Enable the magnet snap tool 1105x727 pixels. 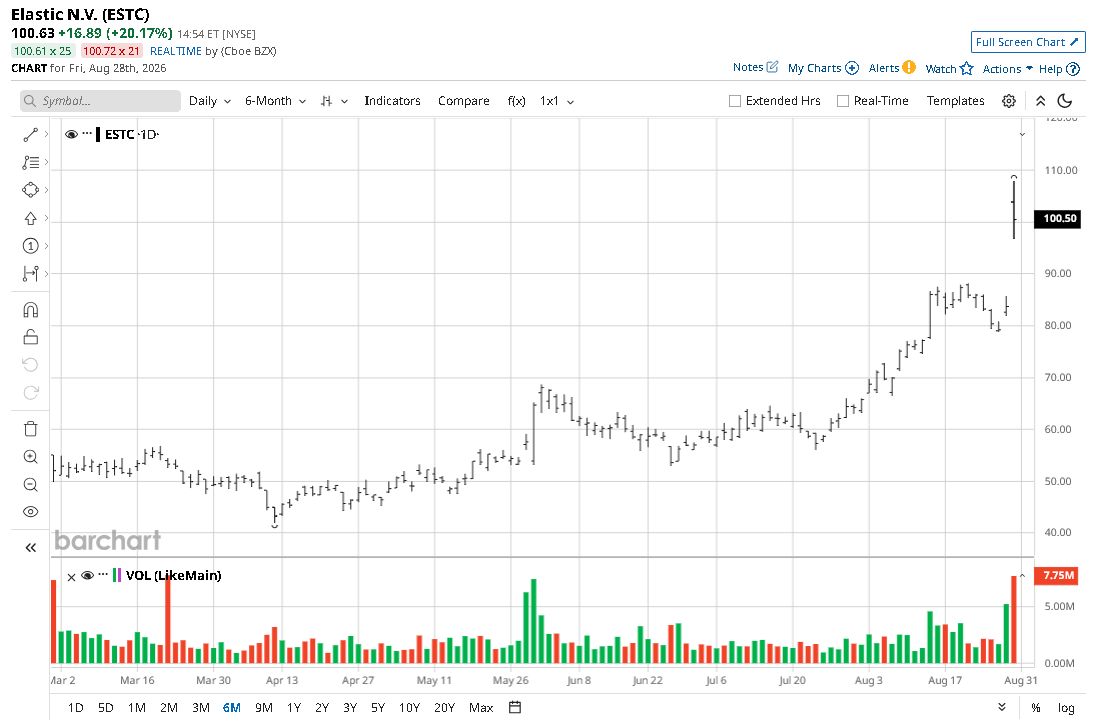point(30,310)
